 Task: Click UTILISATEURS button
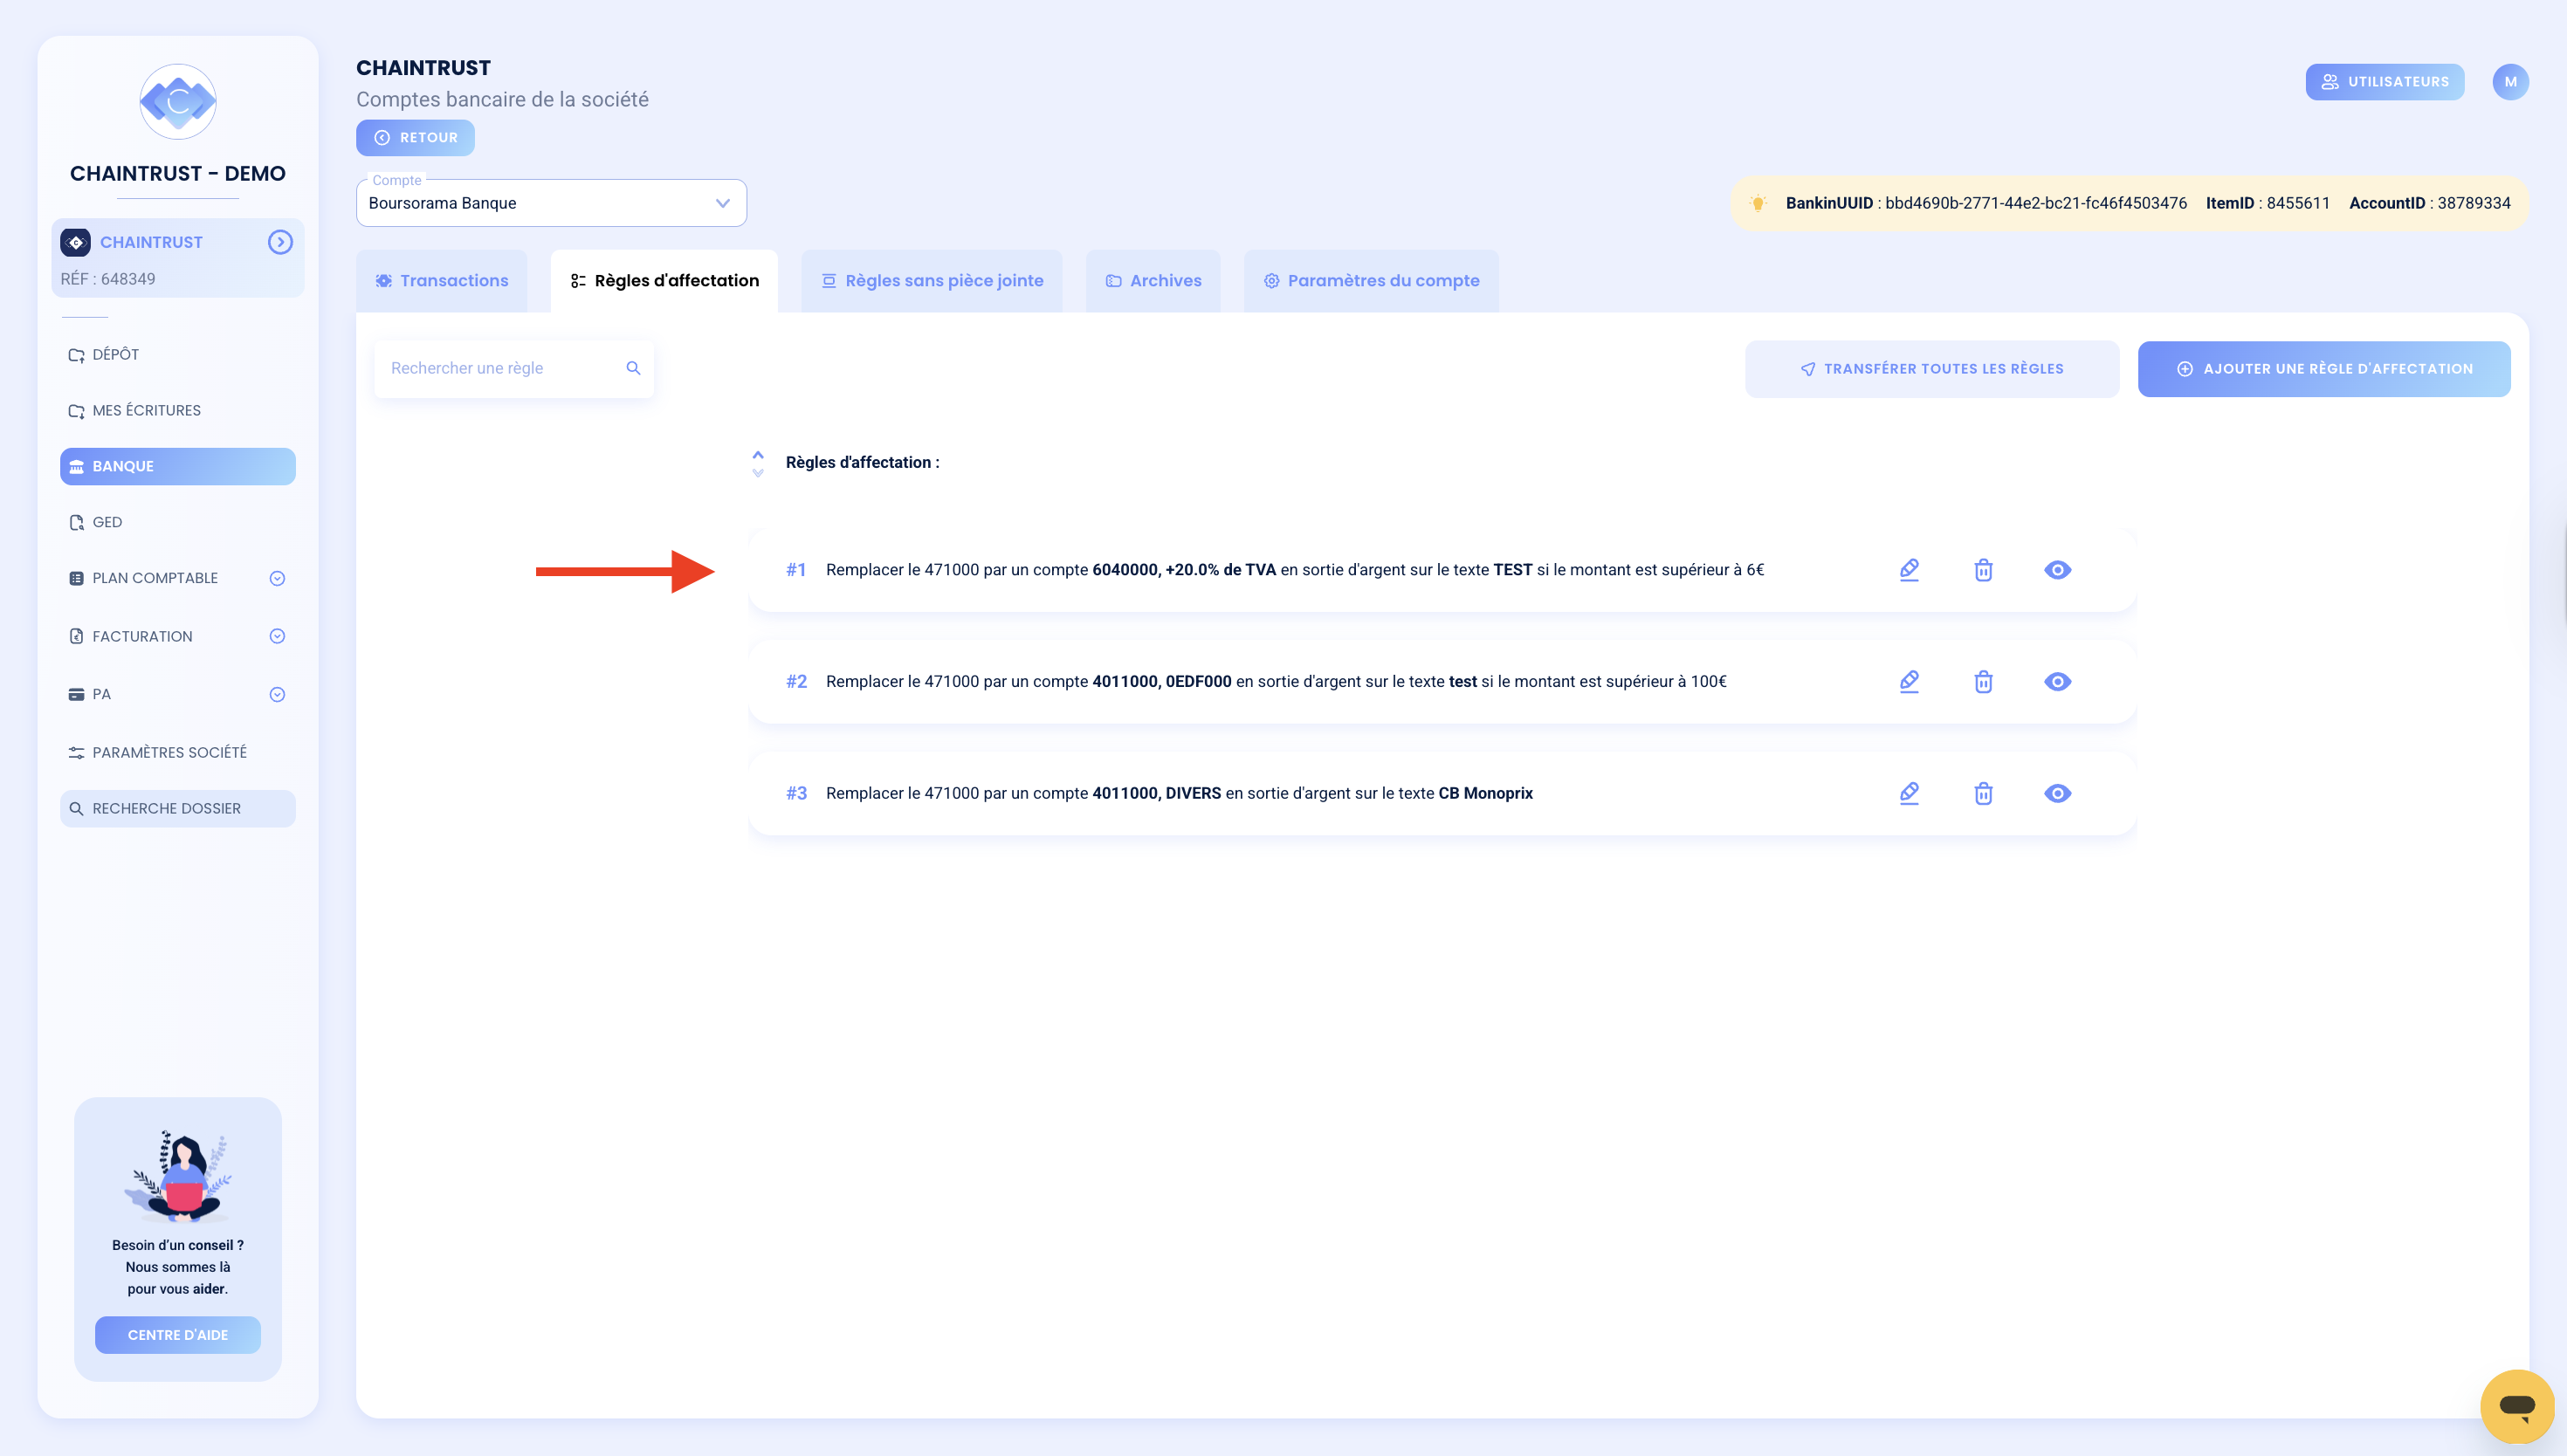click(2385, 82)
